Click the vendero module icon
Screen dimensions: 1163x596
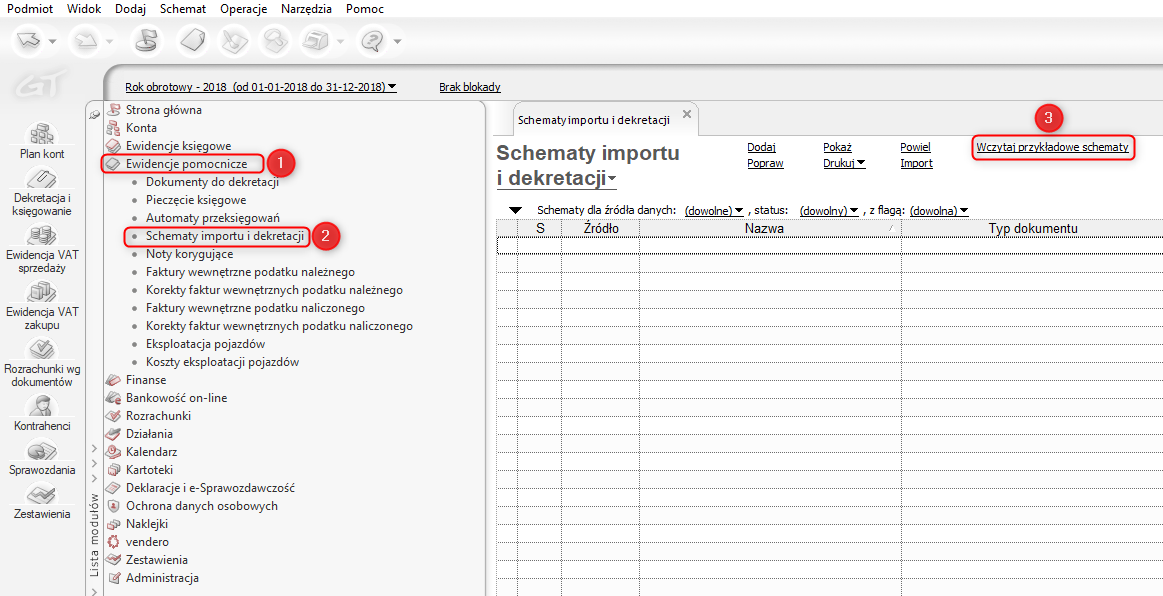tap(113, 542)
